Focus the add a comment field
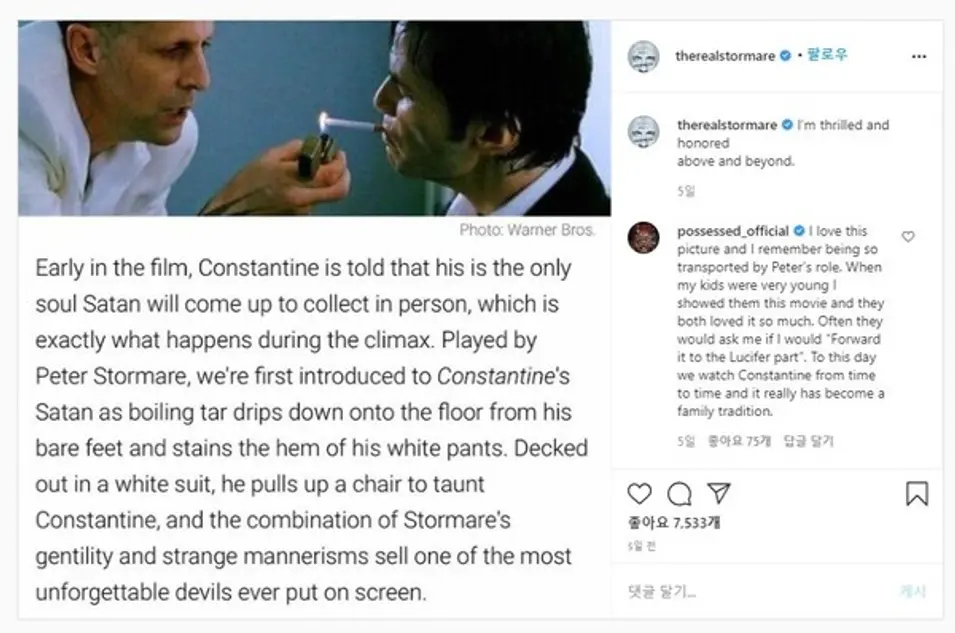The width and height of the screenshot is (955, 633). 755,591
